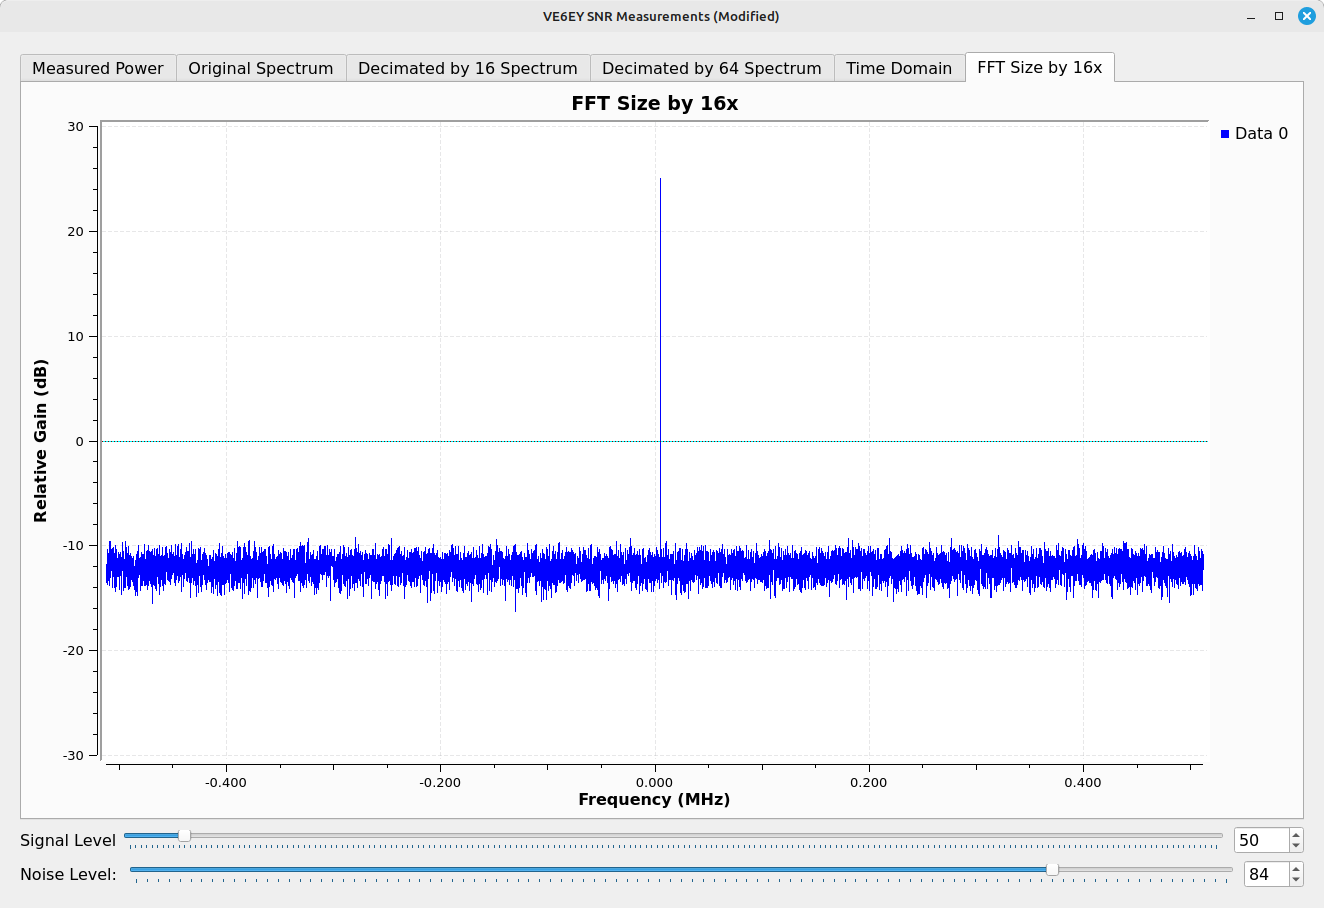Screen dimensions: 1324x908
Task: Select the Decimated by 16 Spectrum tab
Action: coord(467,68)
